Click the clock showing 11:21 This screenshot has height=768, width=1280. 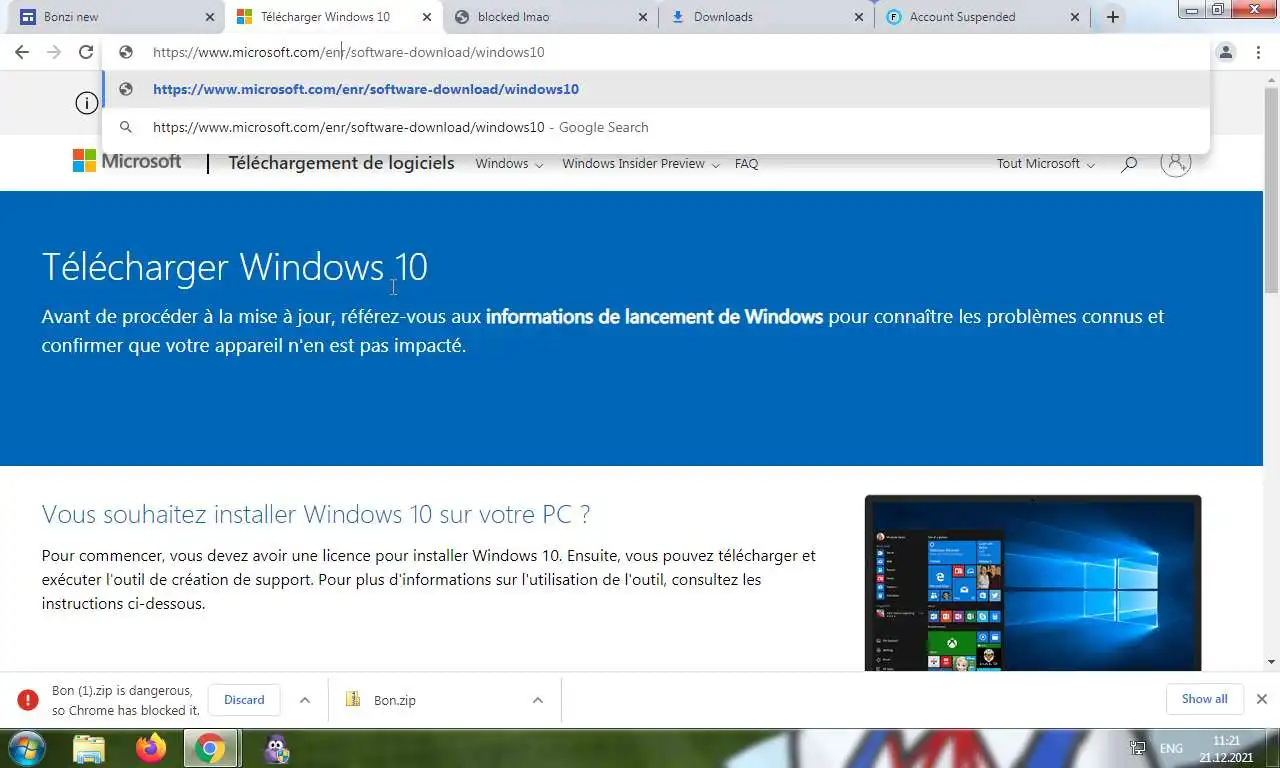coord(1226,741)
